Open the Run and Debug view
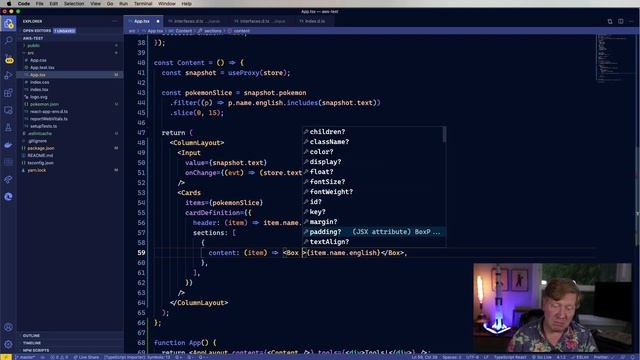 point(8,76)
